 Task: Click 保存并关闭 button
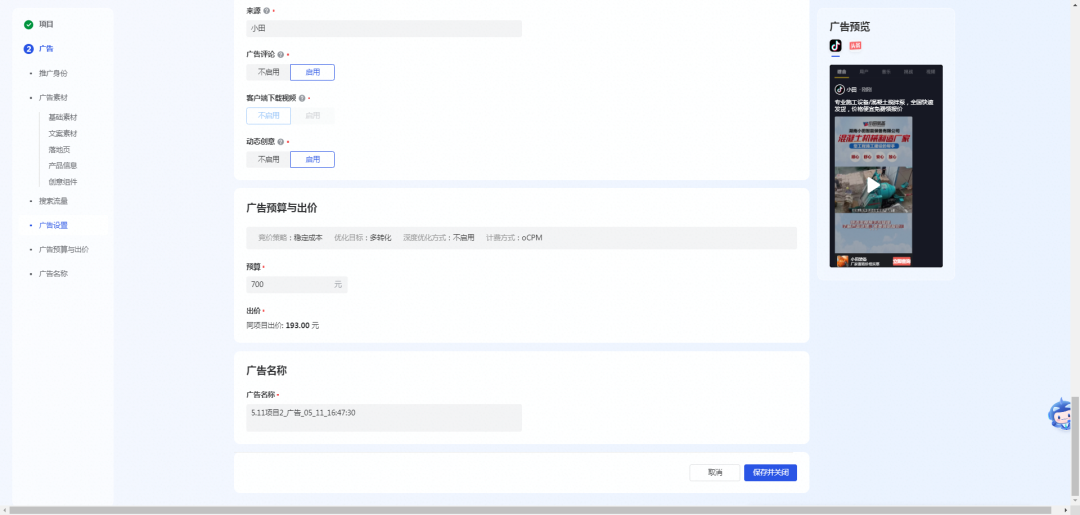(x=770, y=472)
